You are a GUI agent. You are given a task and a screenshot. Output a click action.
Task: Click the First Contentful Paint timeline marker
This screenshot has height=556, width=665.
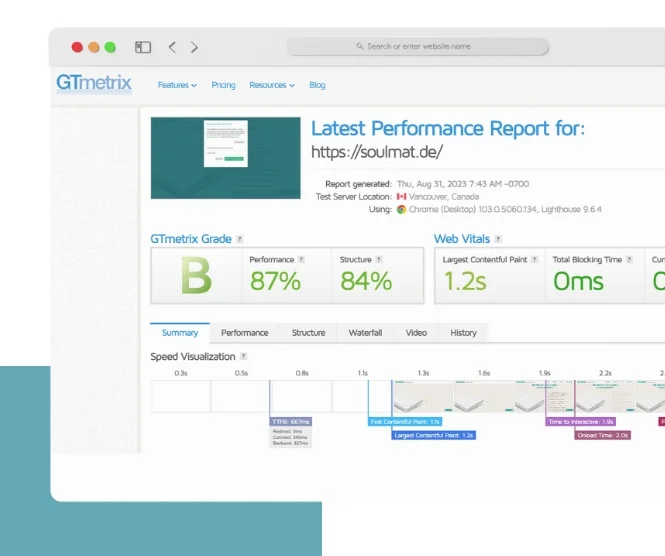tap(405, 422)
